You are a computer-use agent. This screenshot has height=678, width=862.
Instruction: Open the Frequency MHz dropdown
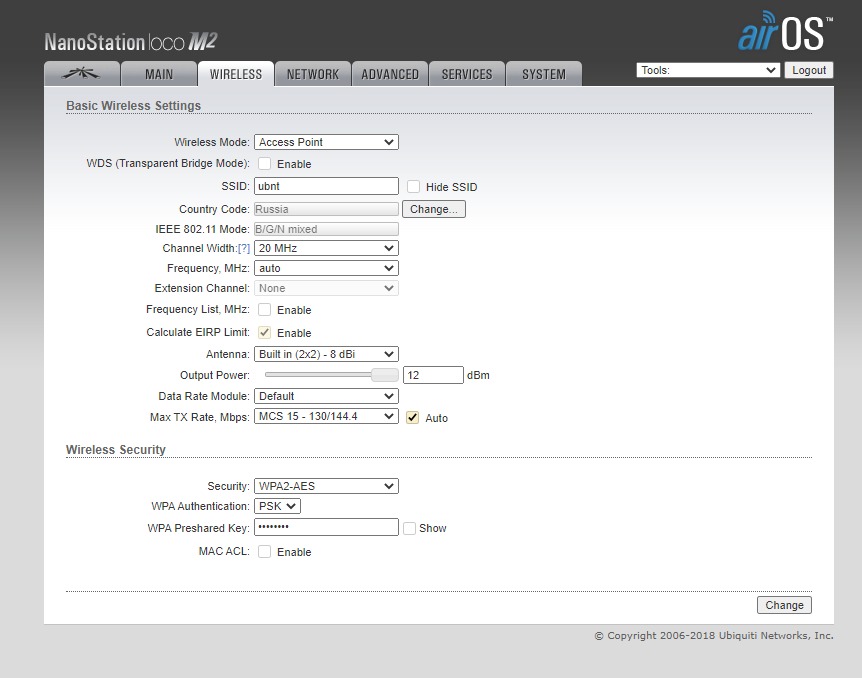(x=326, y=268)
